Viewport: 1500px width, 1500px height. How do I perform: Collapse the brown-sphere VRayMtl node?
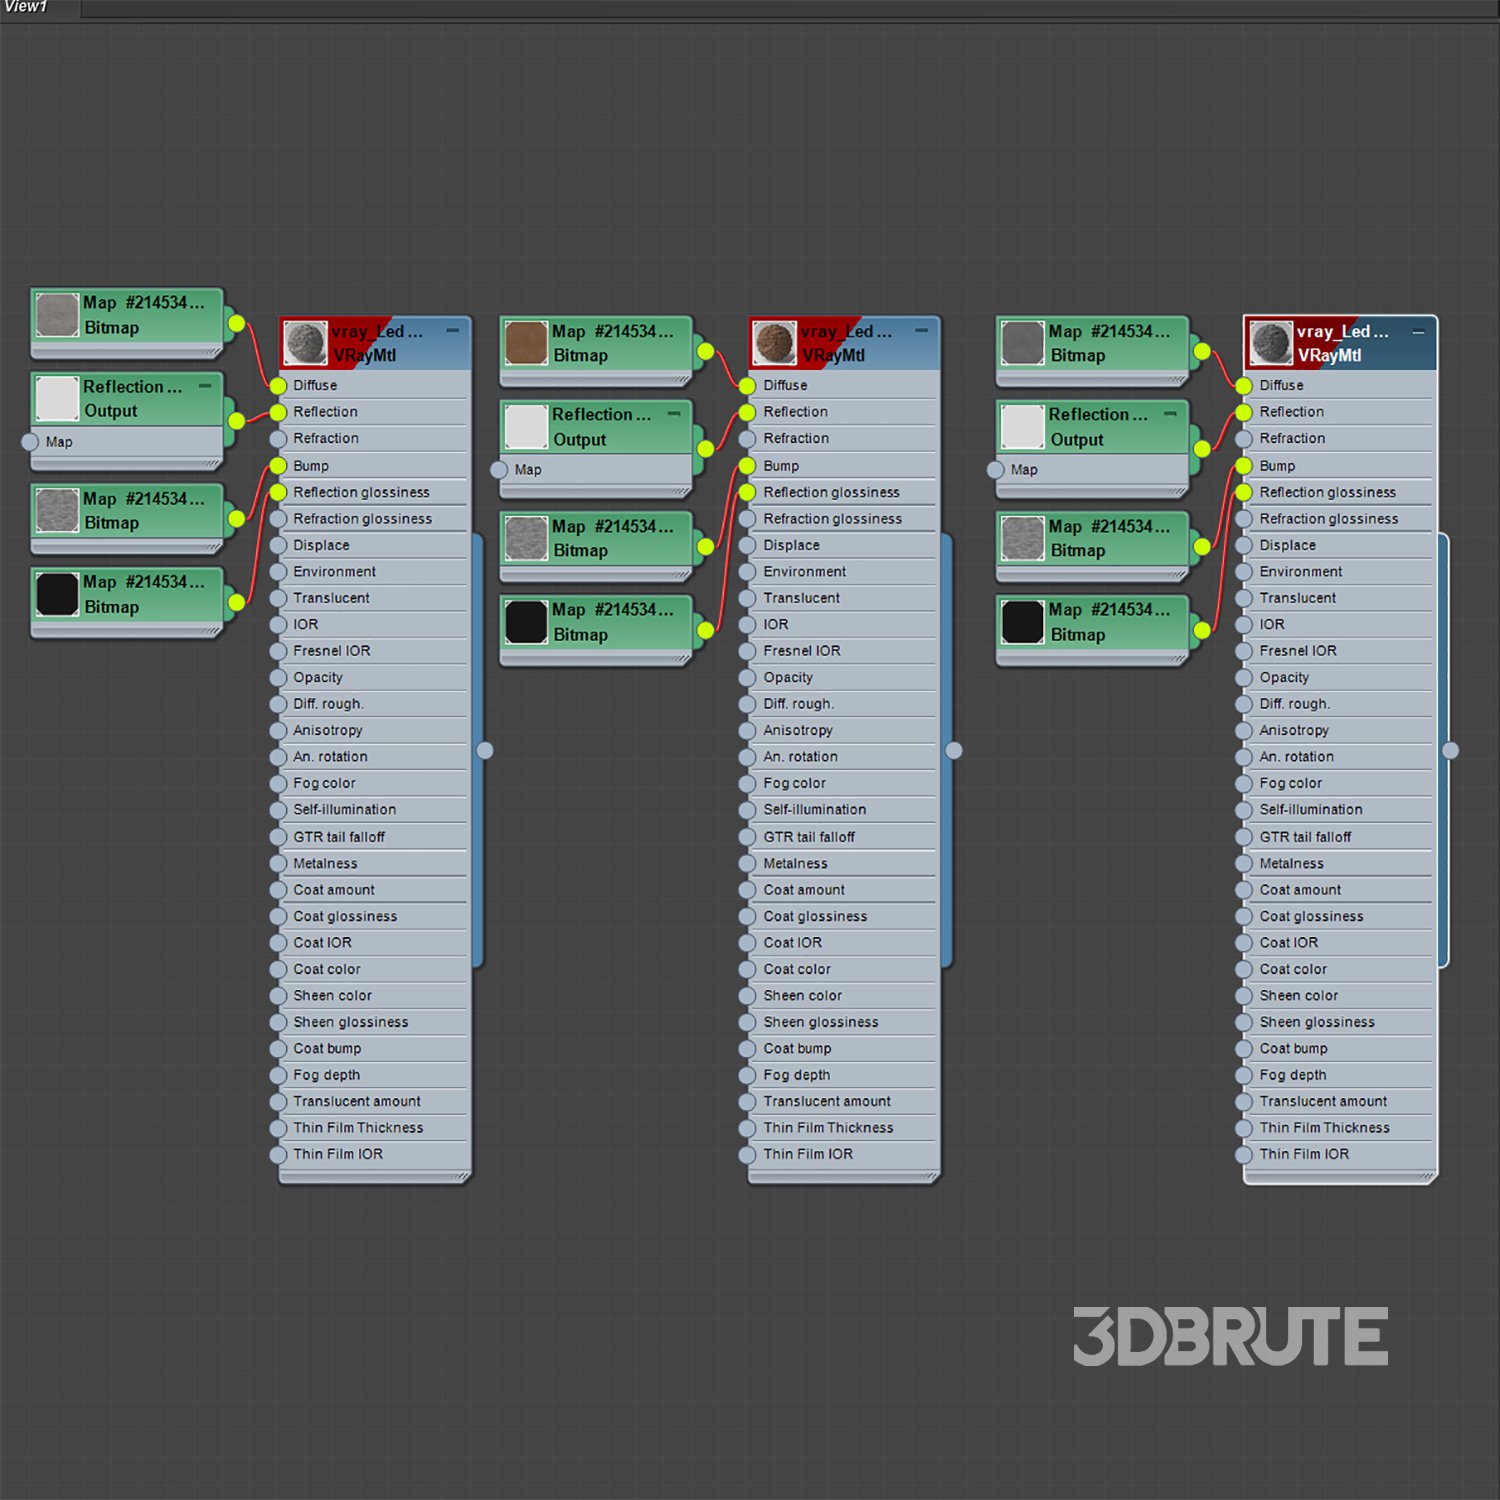coord(921,330)
